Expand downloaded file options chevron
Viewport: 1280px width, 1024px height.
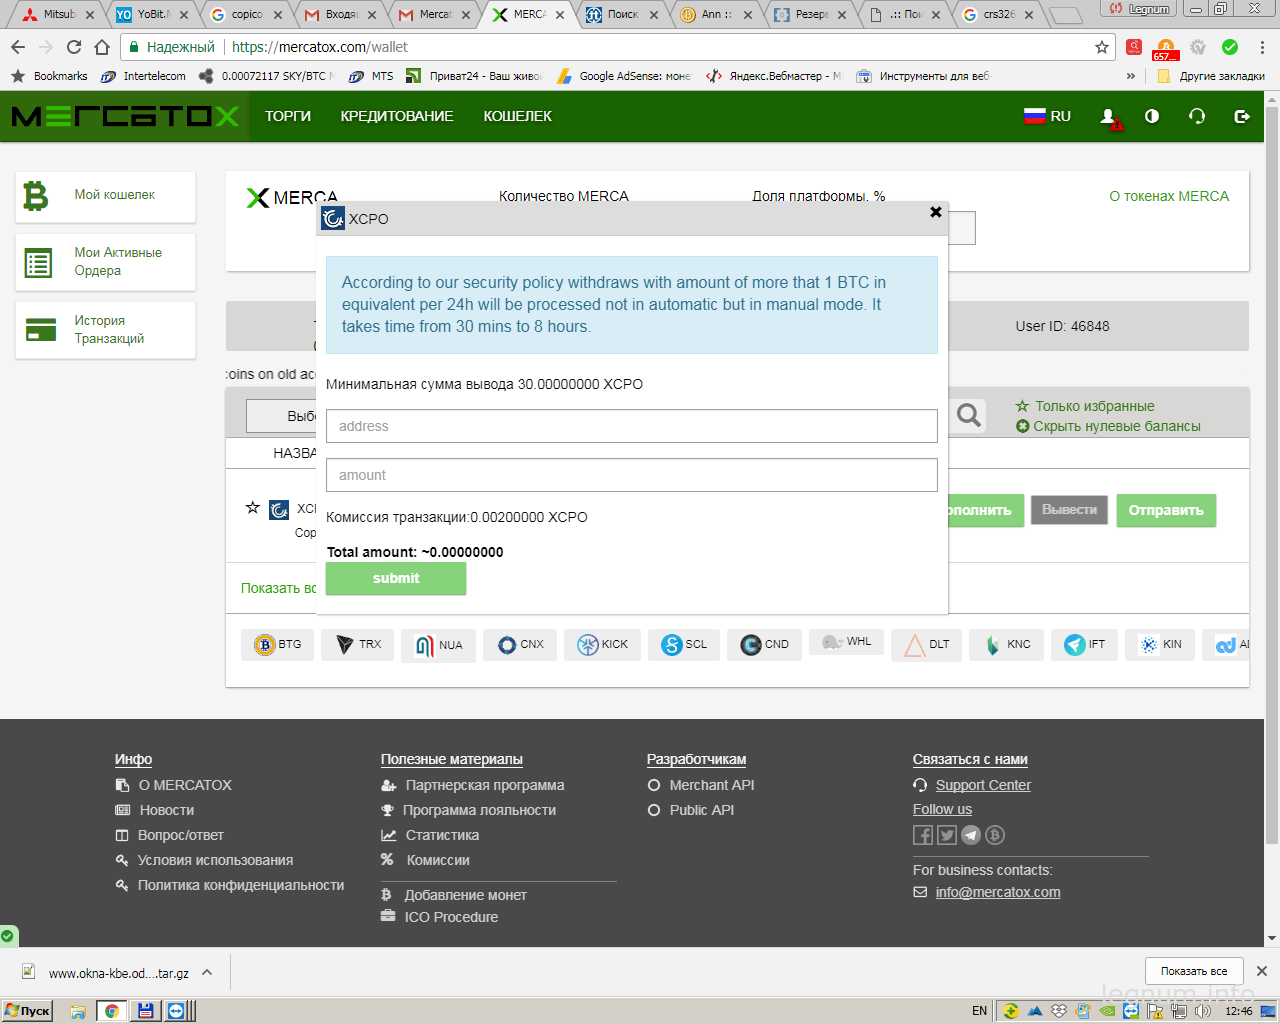pyautogui.click(x=207, y=972)
